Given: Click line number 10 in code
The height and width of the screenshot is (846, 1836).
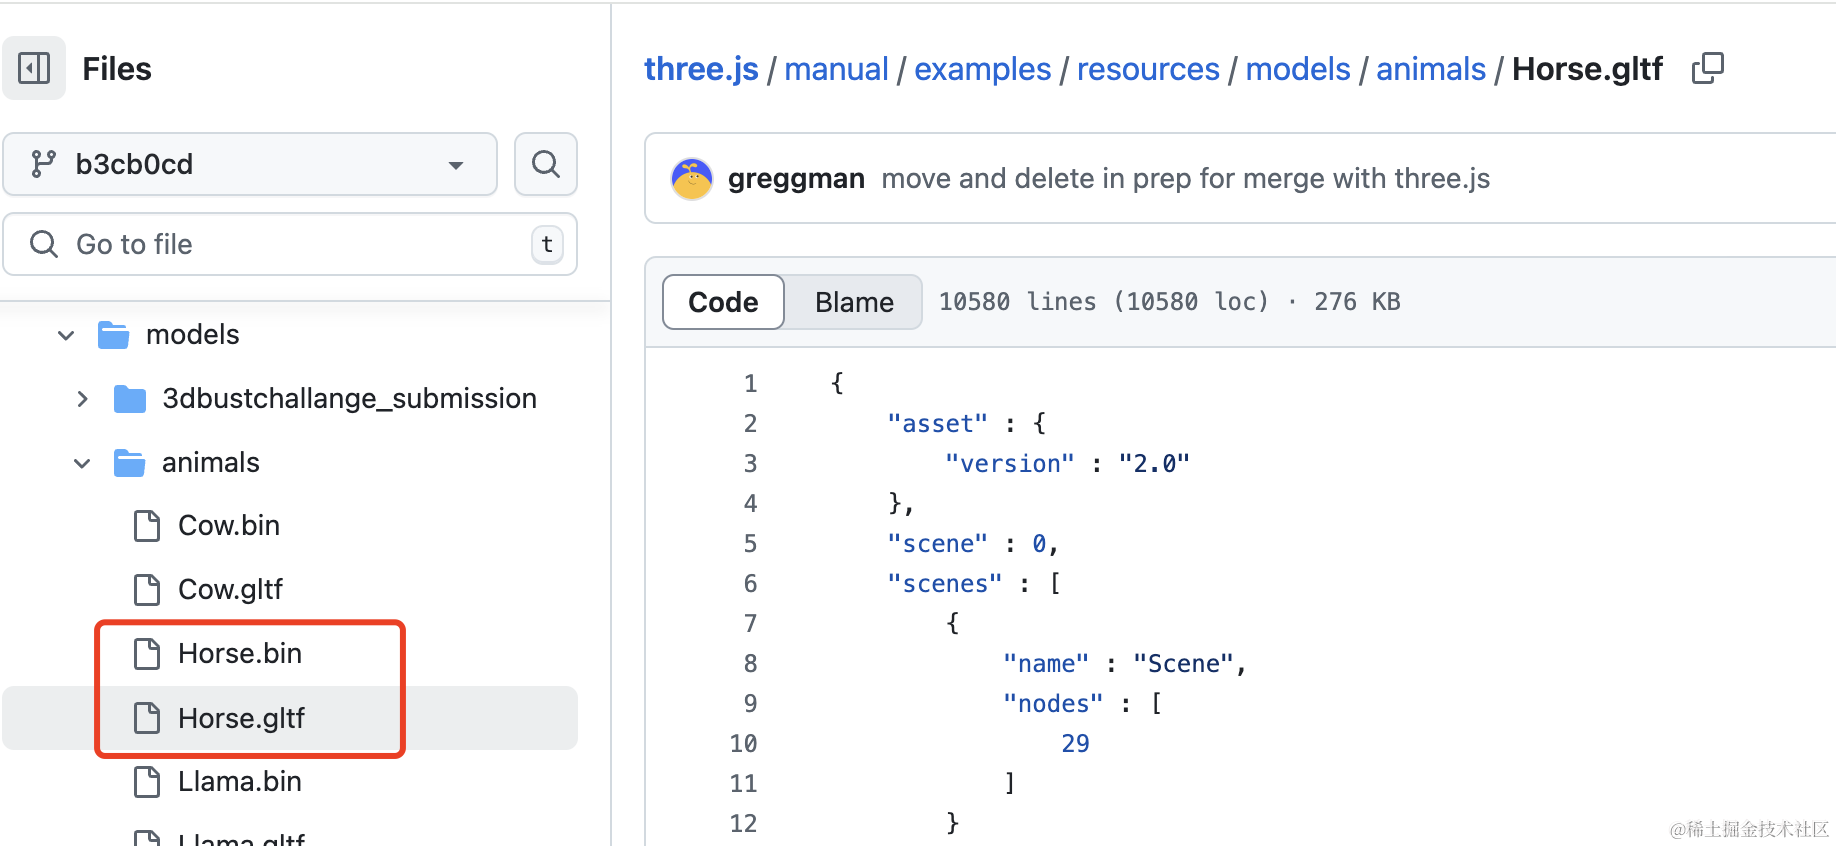Looking at the screenshot, I should 743,744.
